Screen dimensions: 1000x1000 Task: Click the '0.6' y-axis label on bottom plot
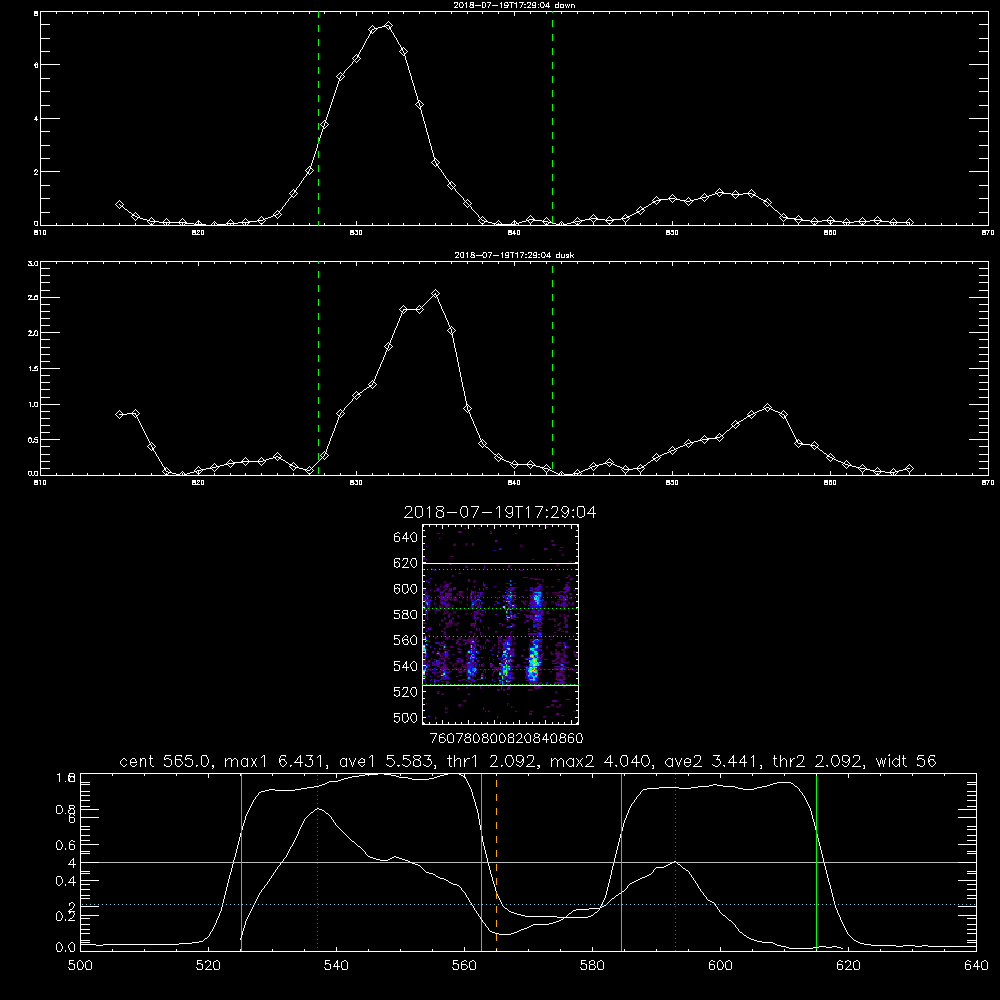65,845
